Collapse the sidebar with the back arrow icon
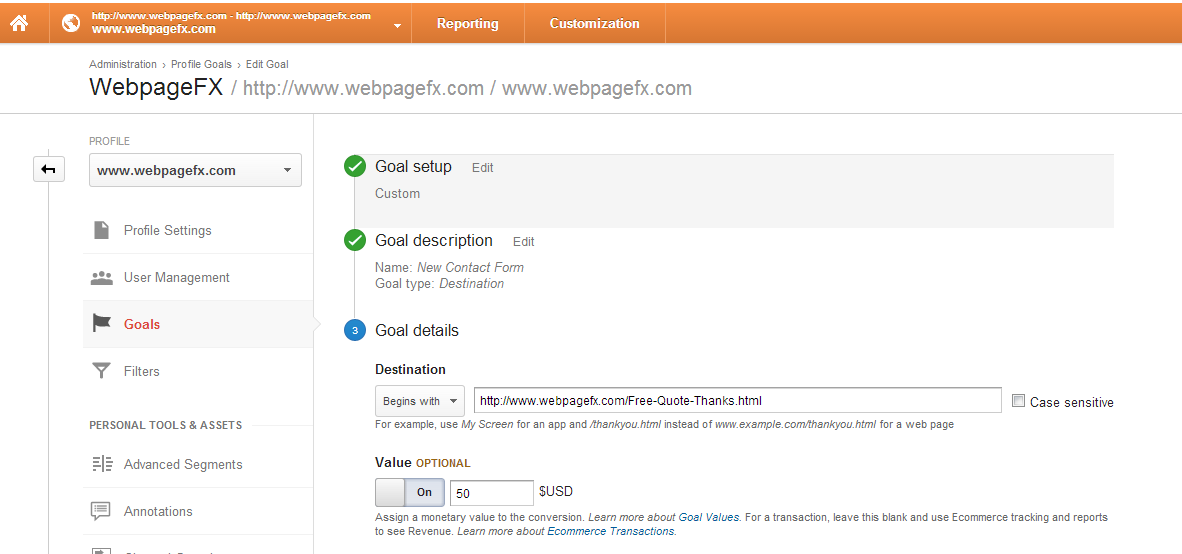 48,170
